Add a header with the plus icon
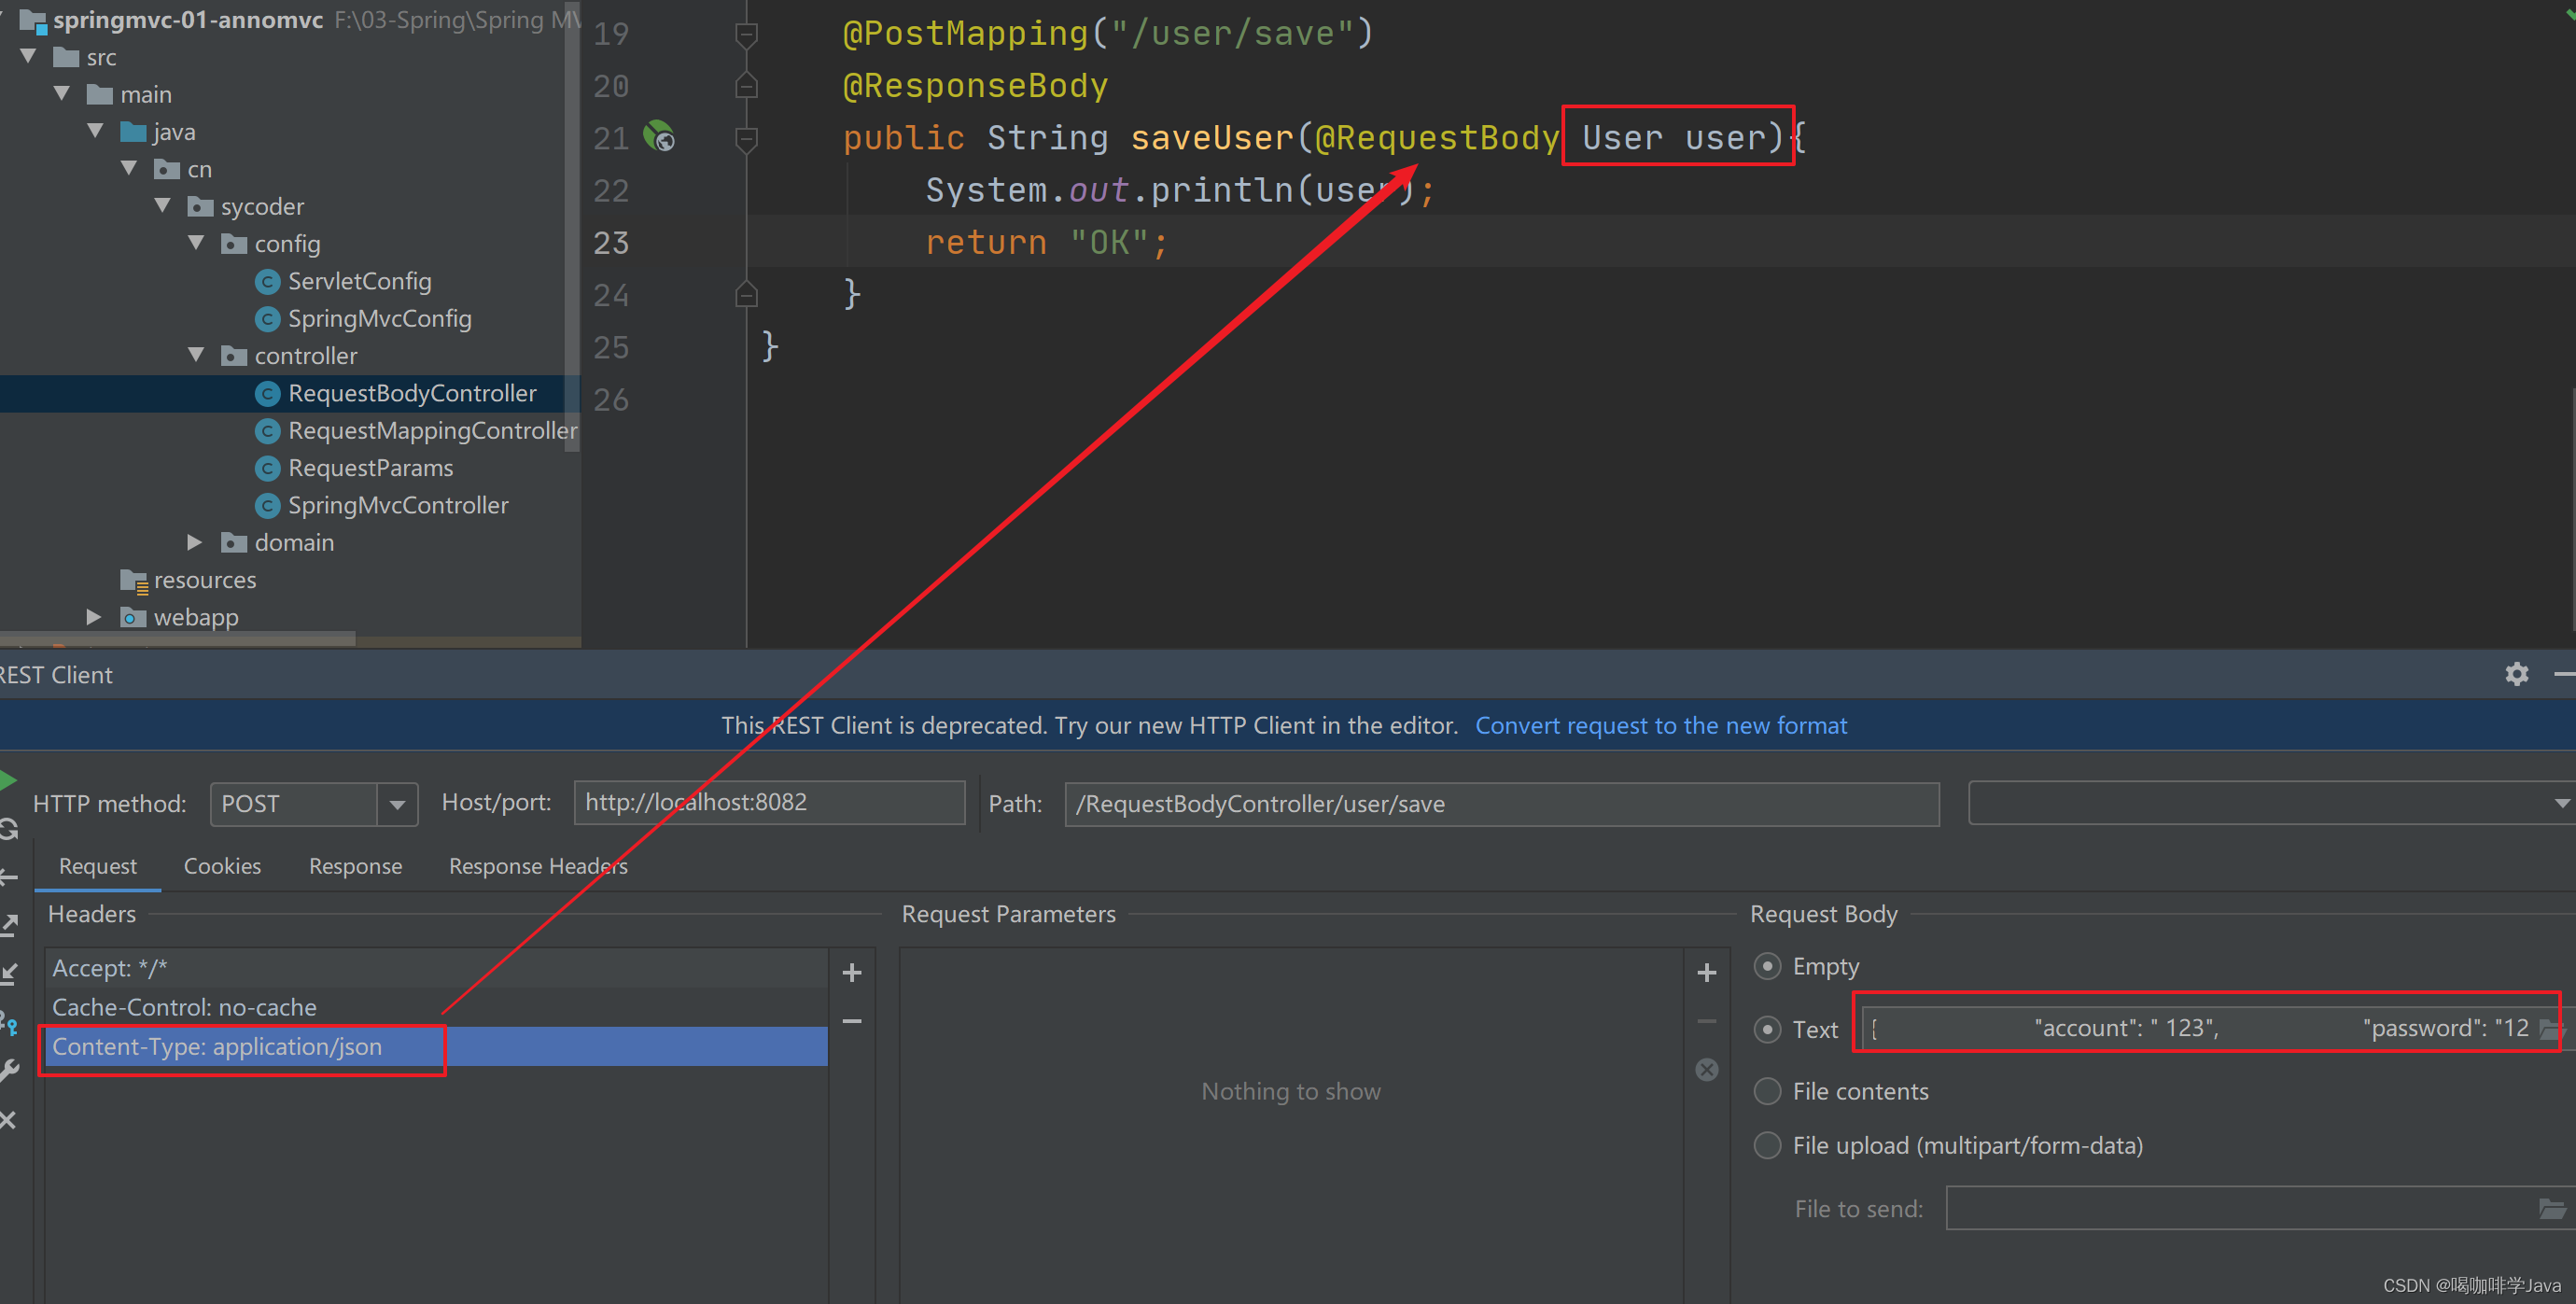This screenshot has height=1304, width=2576. (852, 972)
